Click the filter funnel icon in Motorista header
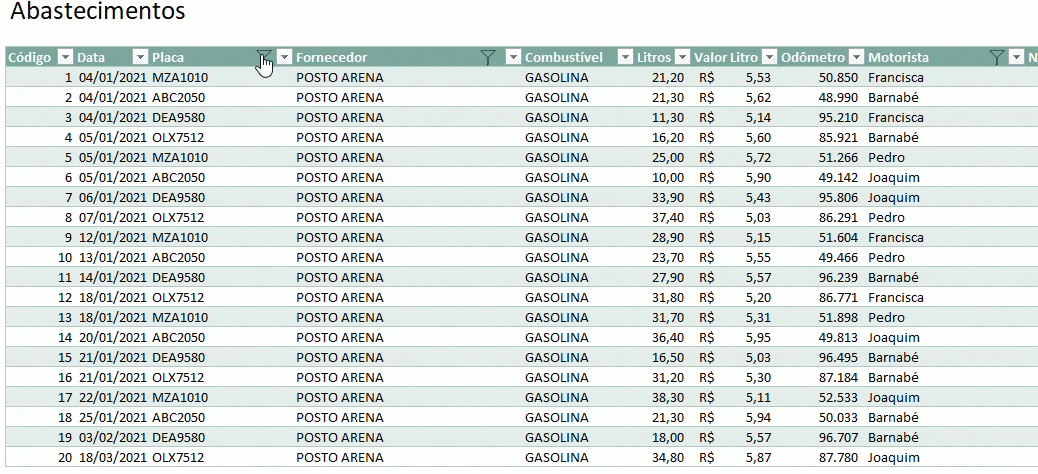Screen dimensions: 1038x474 pos(996,57)
